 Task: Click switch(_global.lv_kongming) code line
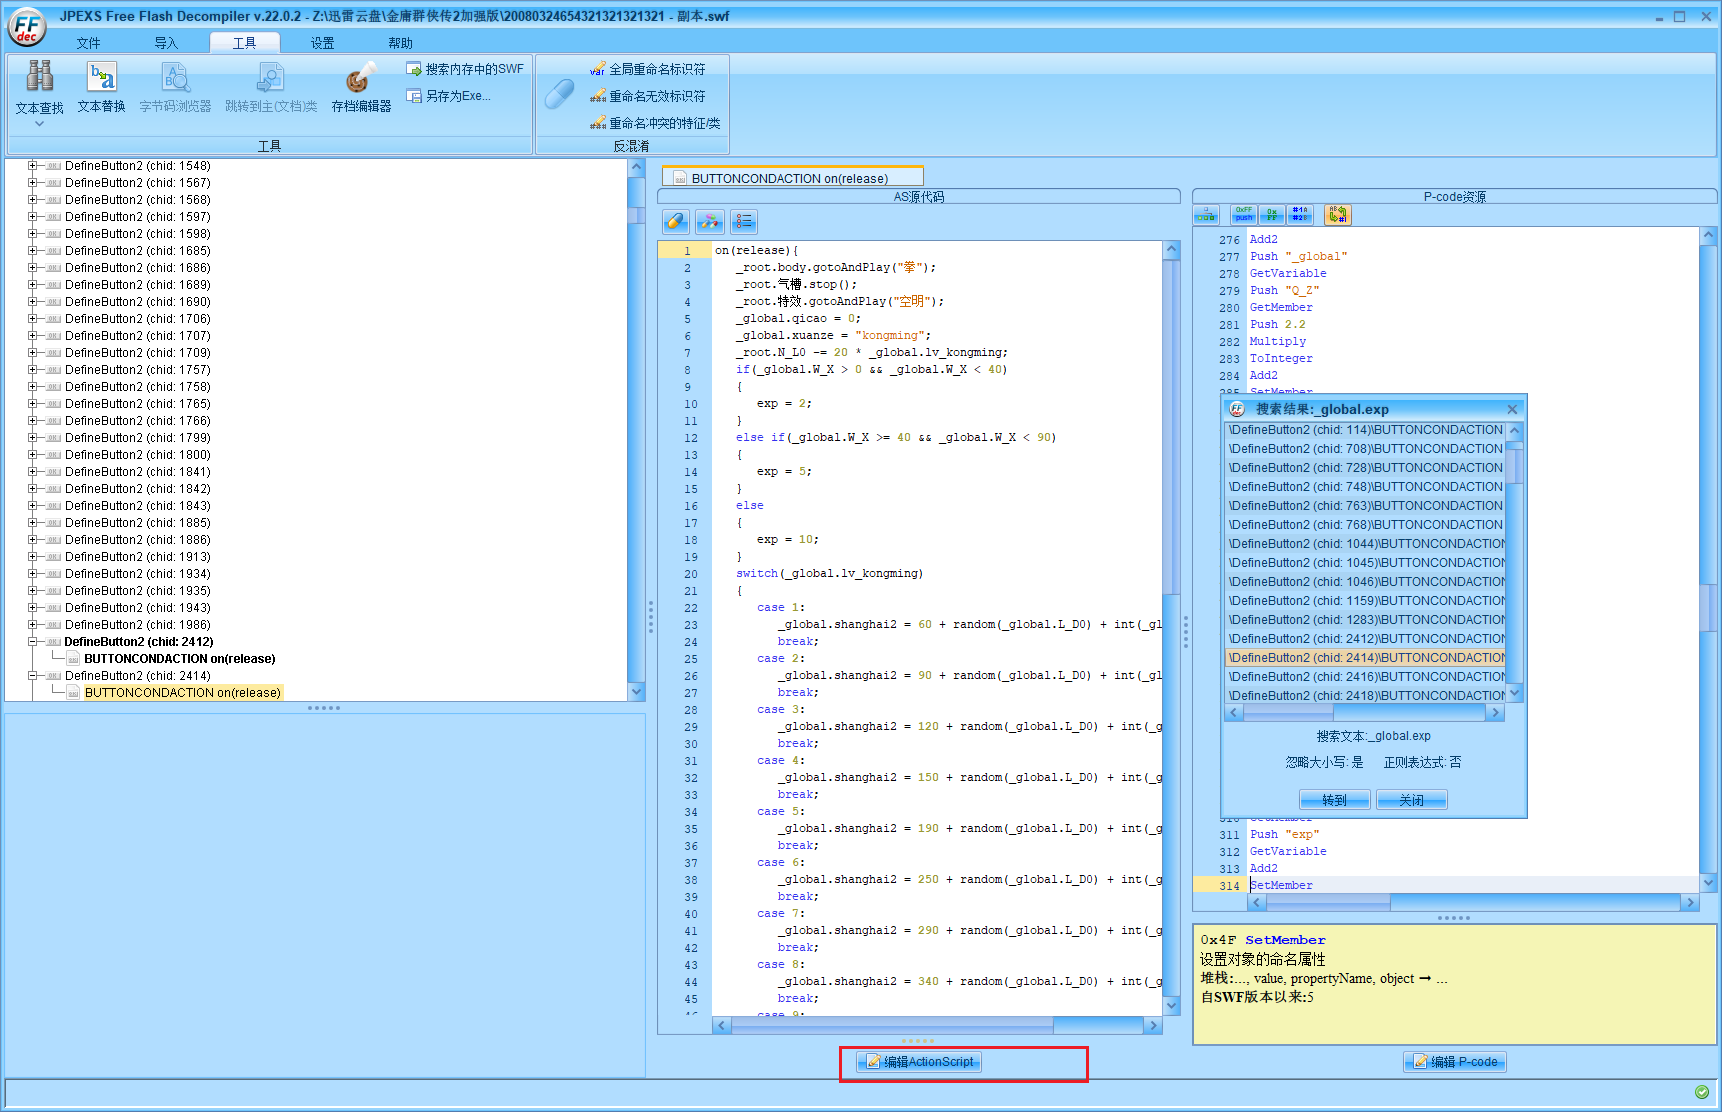tap(830, 574)
